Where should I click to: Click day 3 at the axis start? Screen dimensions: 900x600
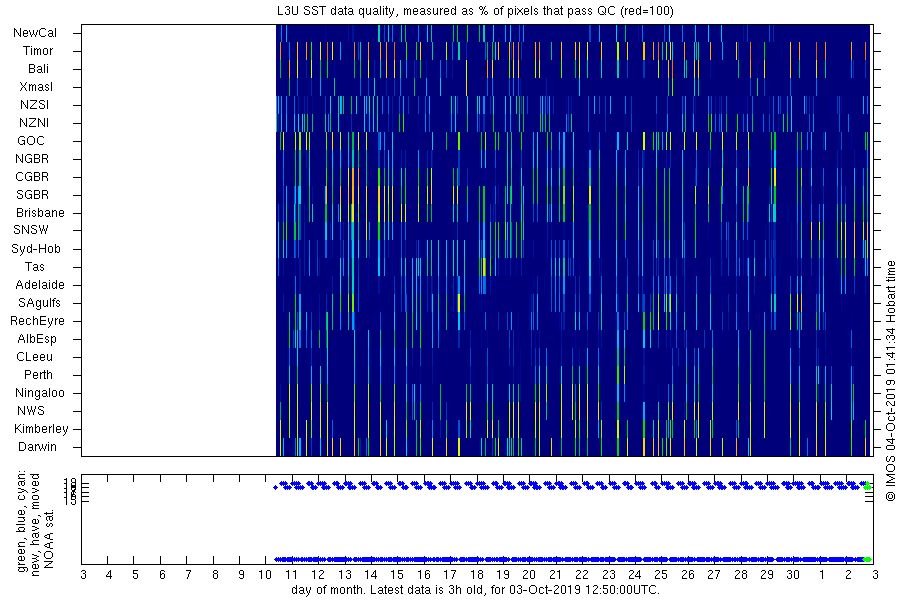pos(84,575)
